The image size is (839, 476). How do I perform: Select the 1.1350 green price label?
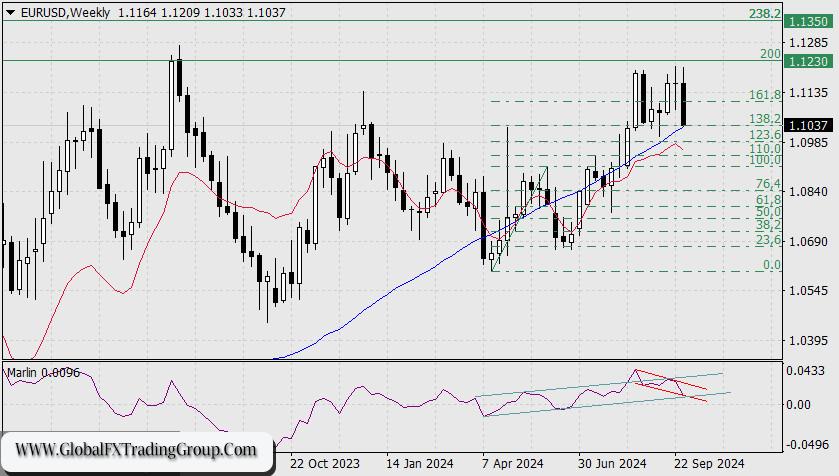pos(809,21)
